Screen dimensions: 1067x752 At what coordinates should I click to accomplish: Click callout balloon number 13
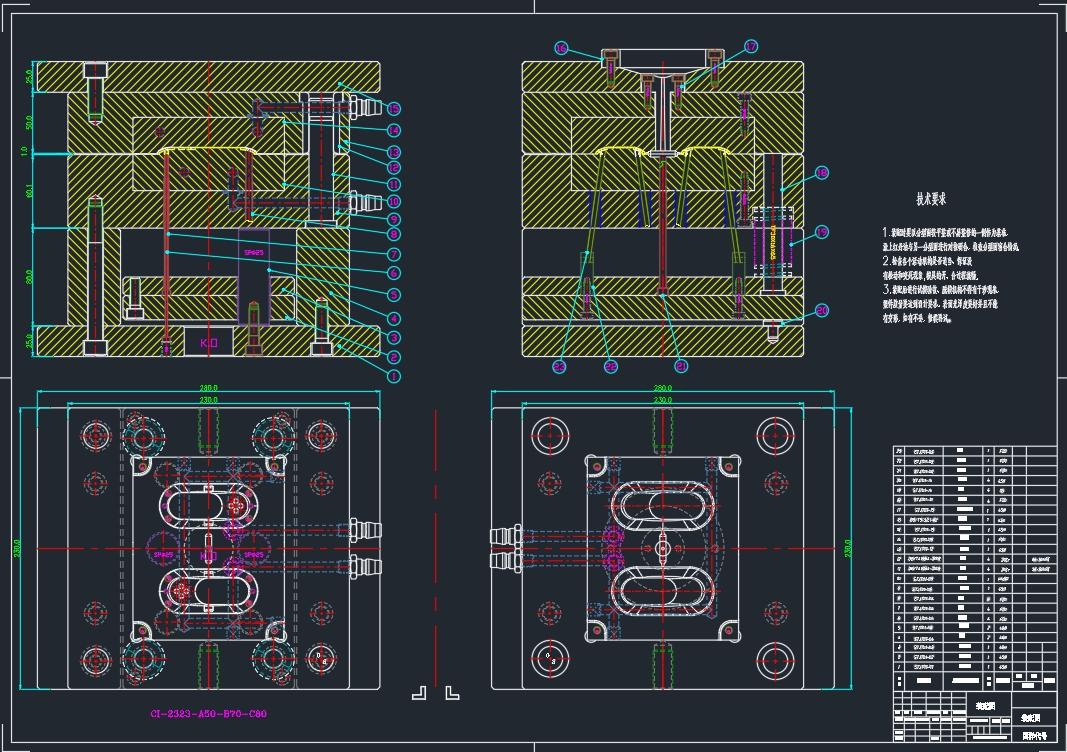pos(393,152)
